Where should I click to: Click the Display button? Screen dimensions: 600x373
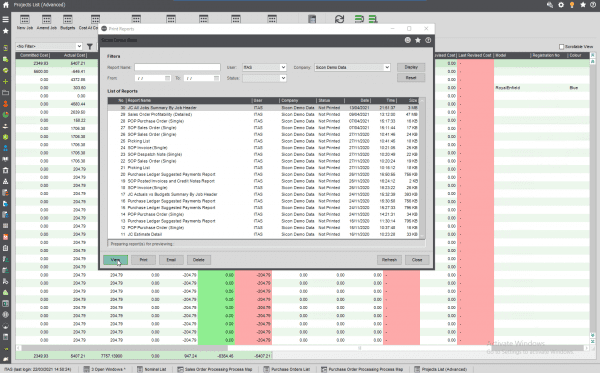411,67
